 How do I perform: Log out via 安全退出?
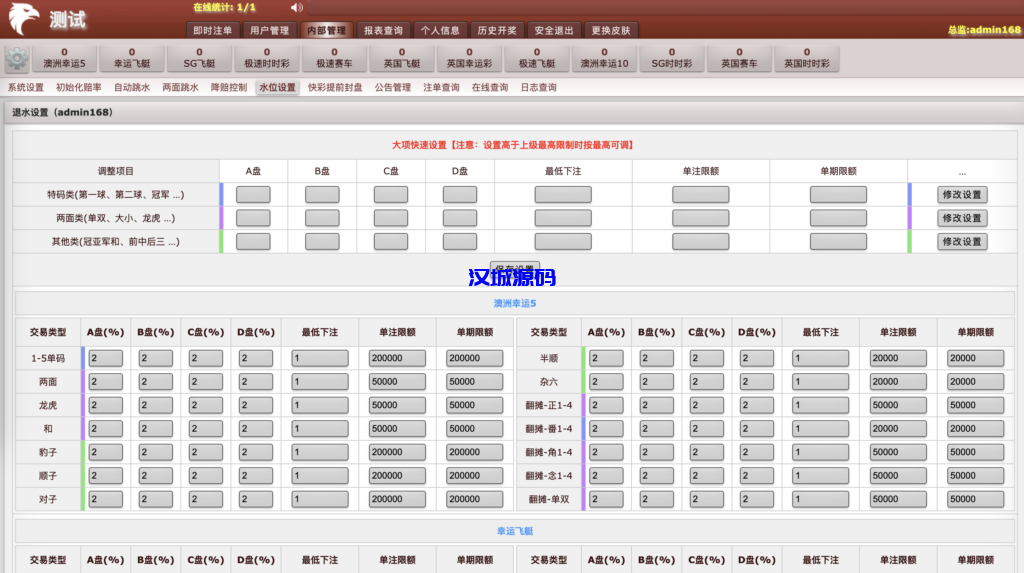click(553, 31)
